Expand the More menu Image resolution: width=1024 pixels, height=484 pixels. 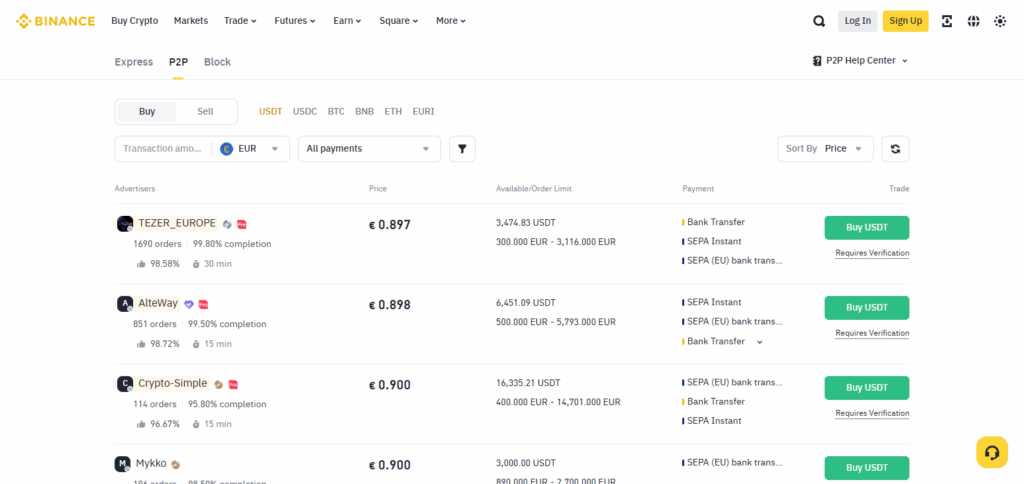point(451,21)
